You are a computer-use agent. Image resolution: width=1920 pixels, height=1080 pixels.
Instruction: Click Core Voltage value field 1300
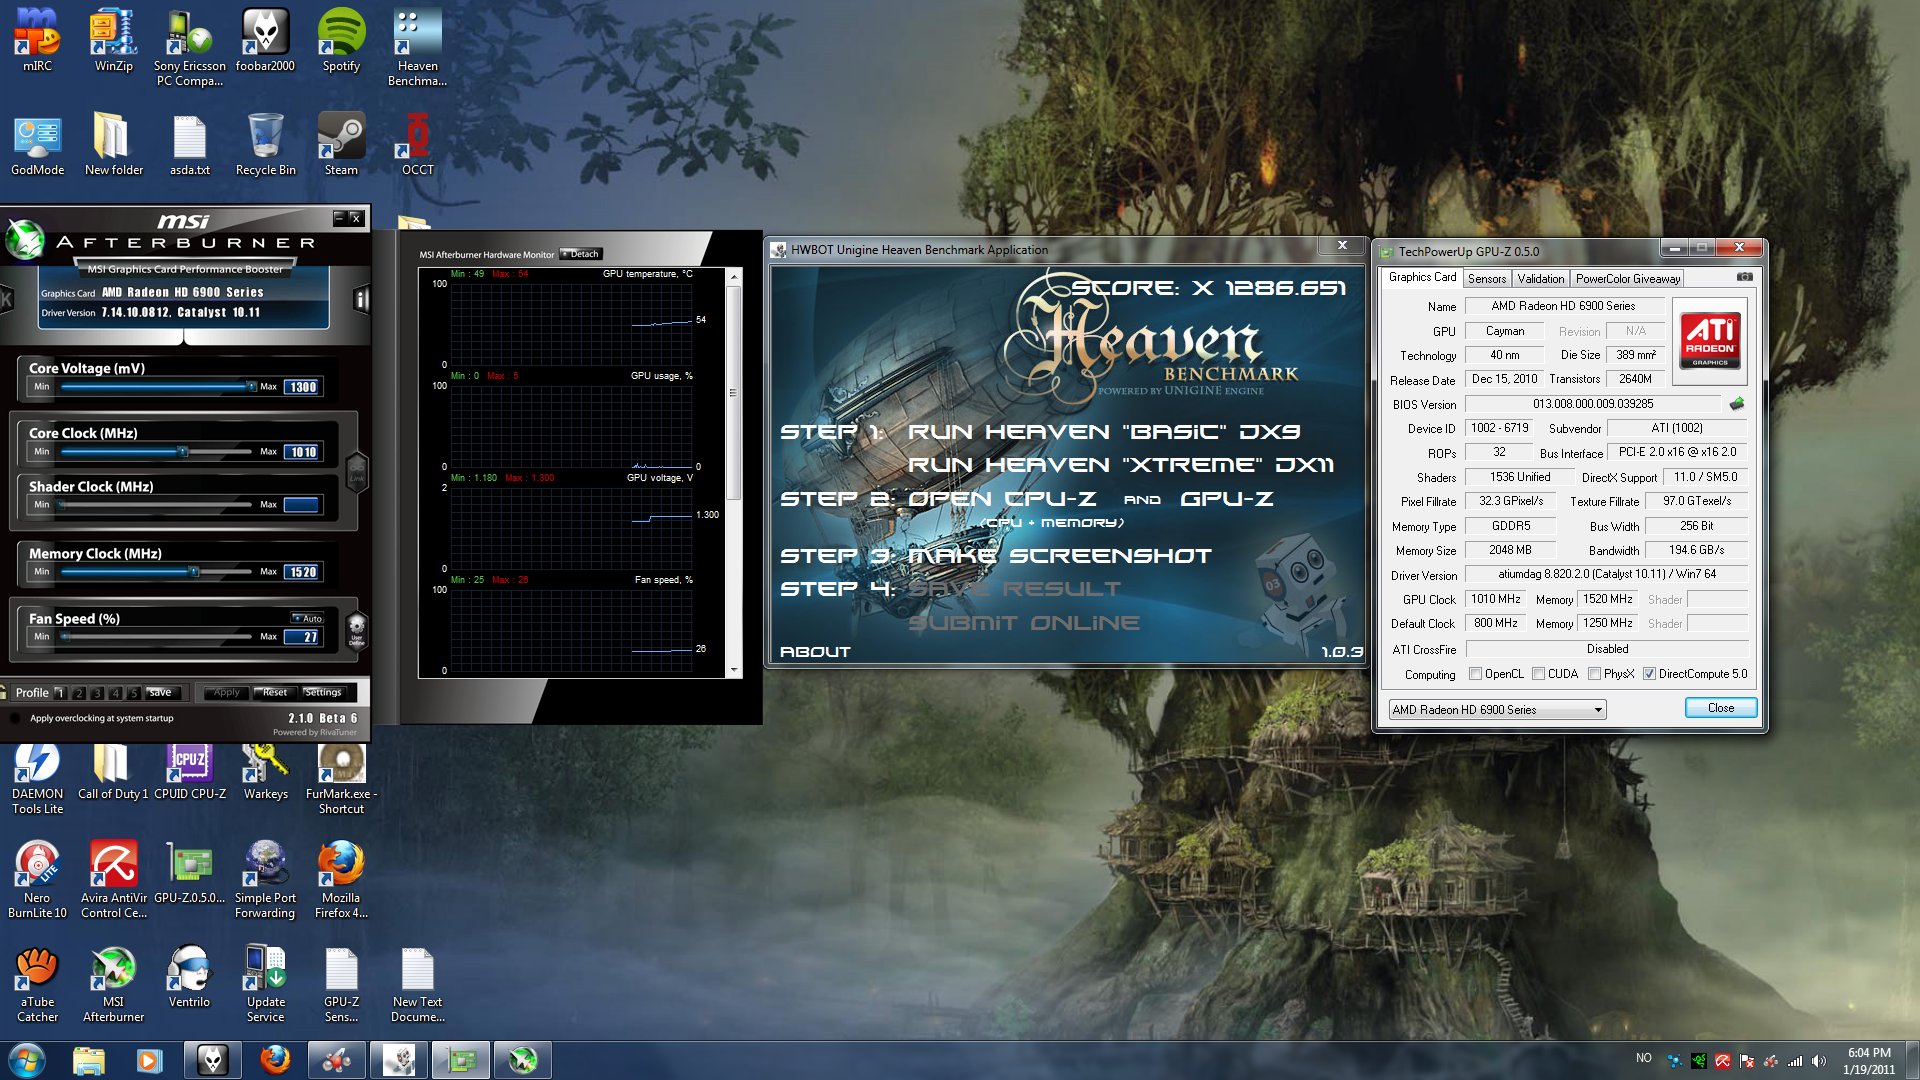tap(302, 387)
